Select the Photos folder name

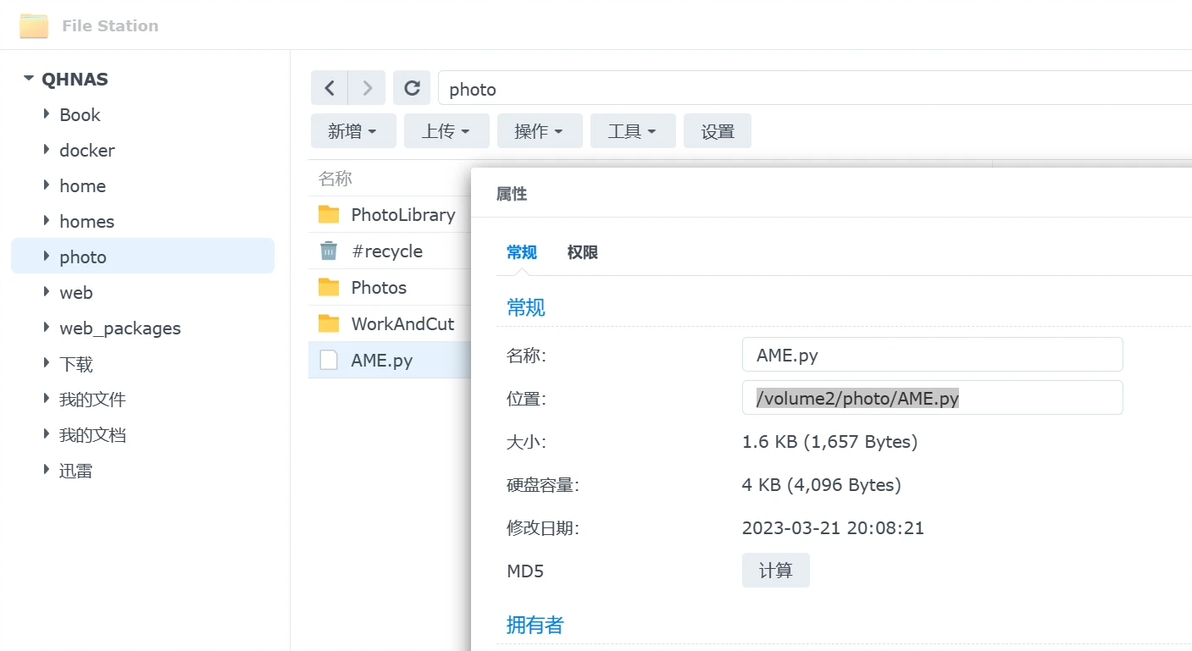(x=379, y=287)
